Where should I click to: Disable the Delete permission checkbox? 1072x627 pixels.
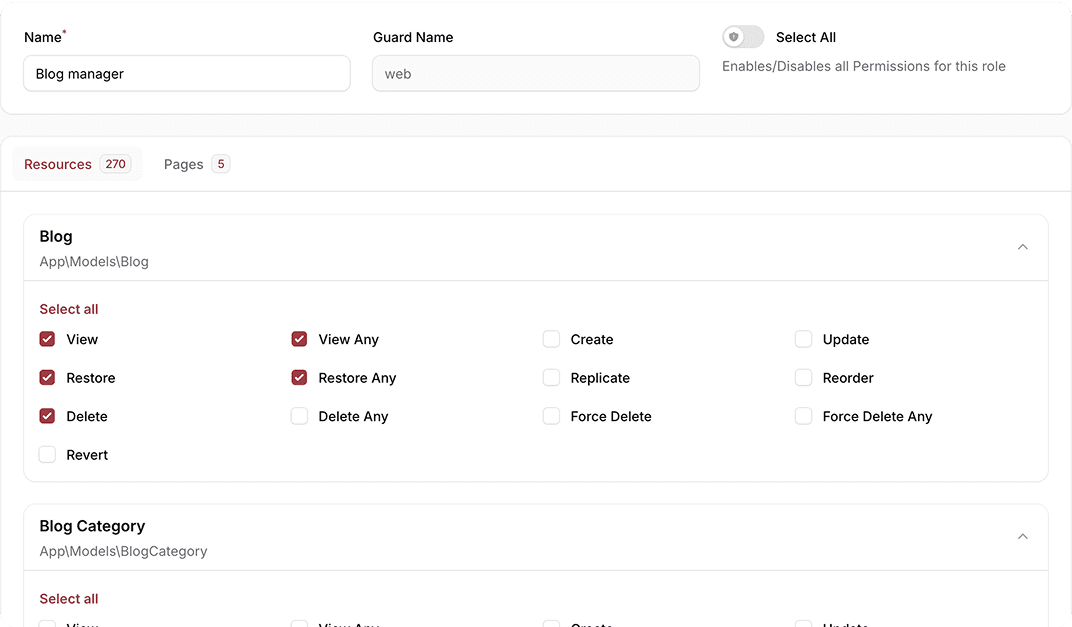click(47, 416)
